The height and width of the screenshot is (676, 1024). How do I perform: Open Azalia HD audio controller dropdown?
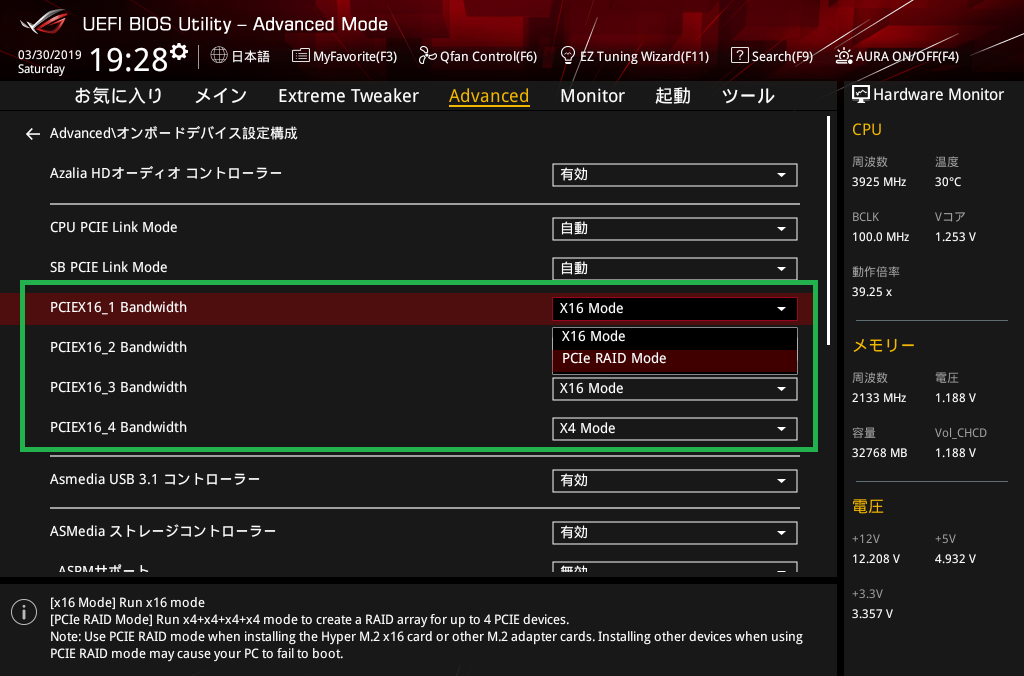(675, 175)
